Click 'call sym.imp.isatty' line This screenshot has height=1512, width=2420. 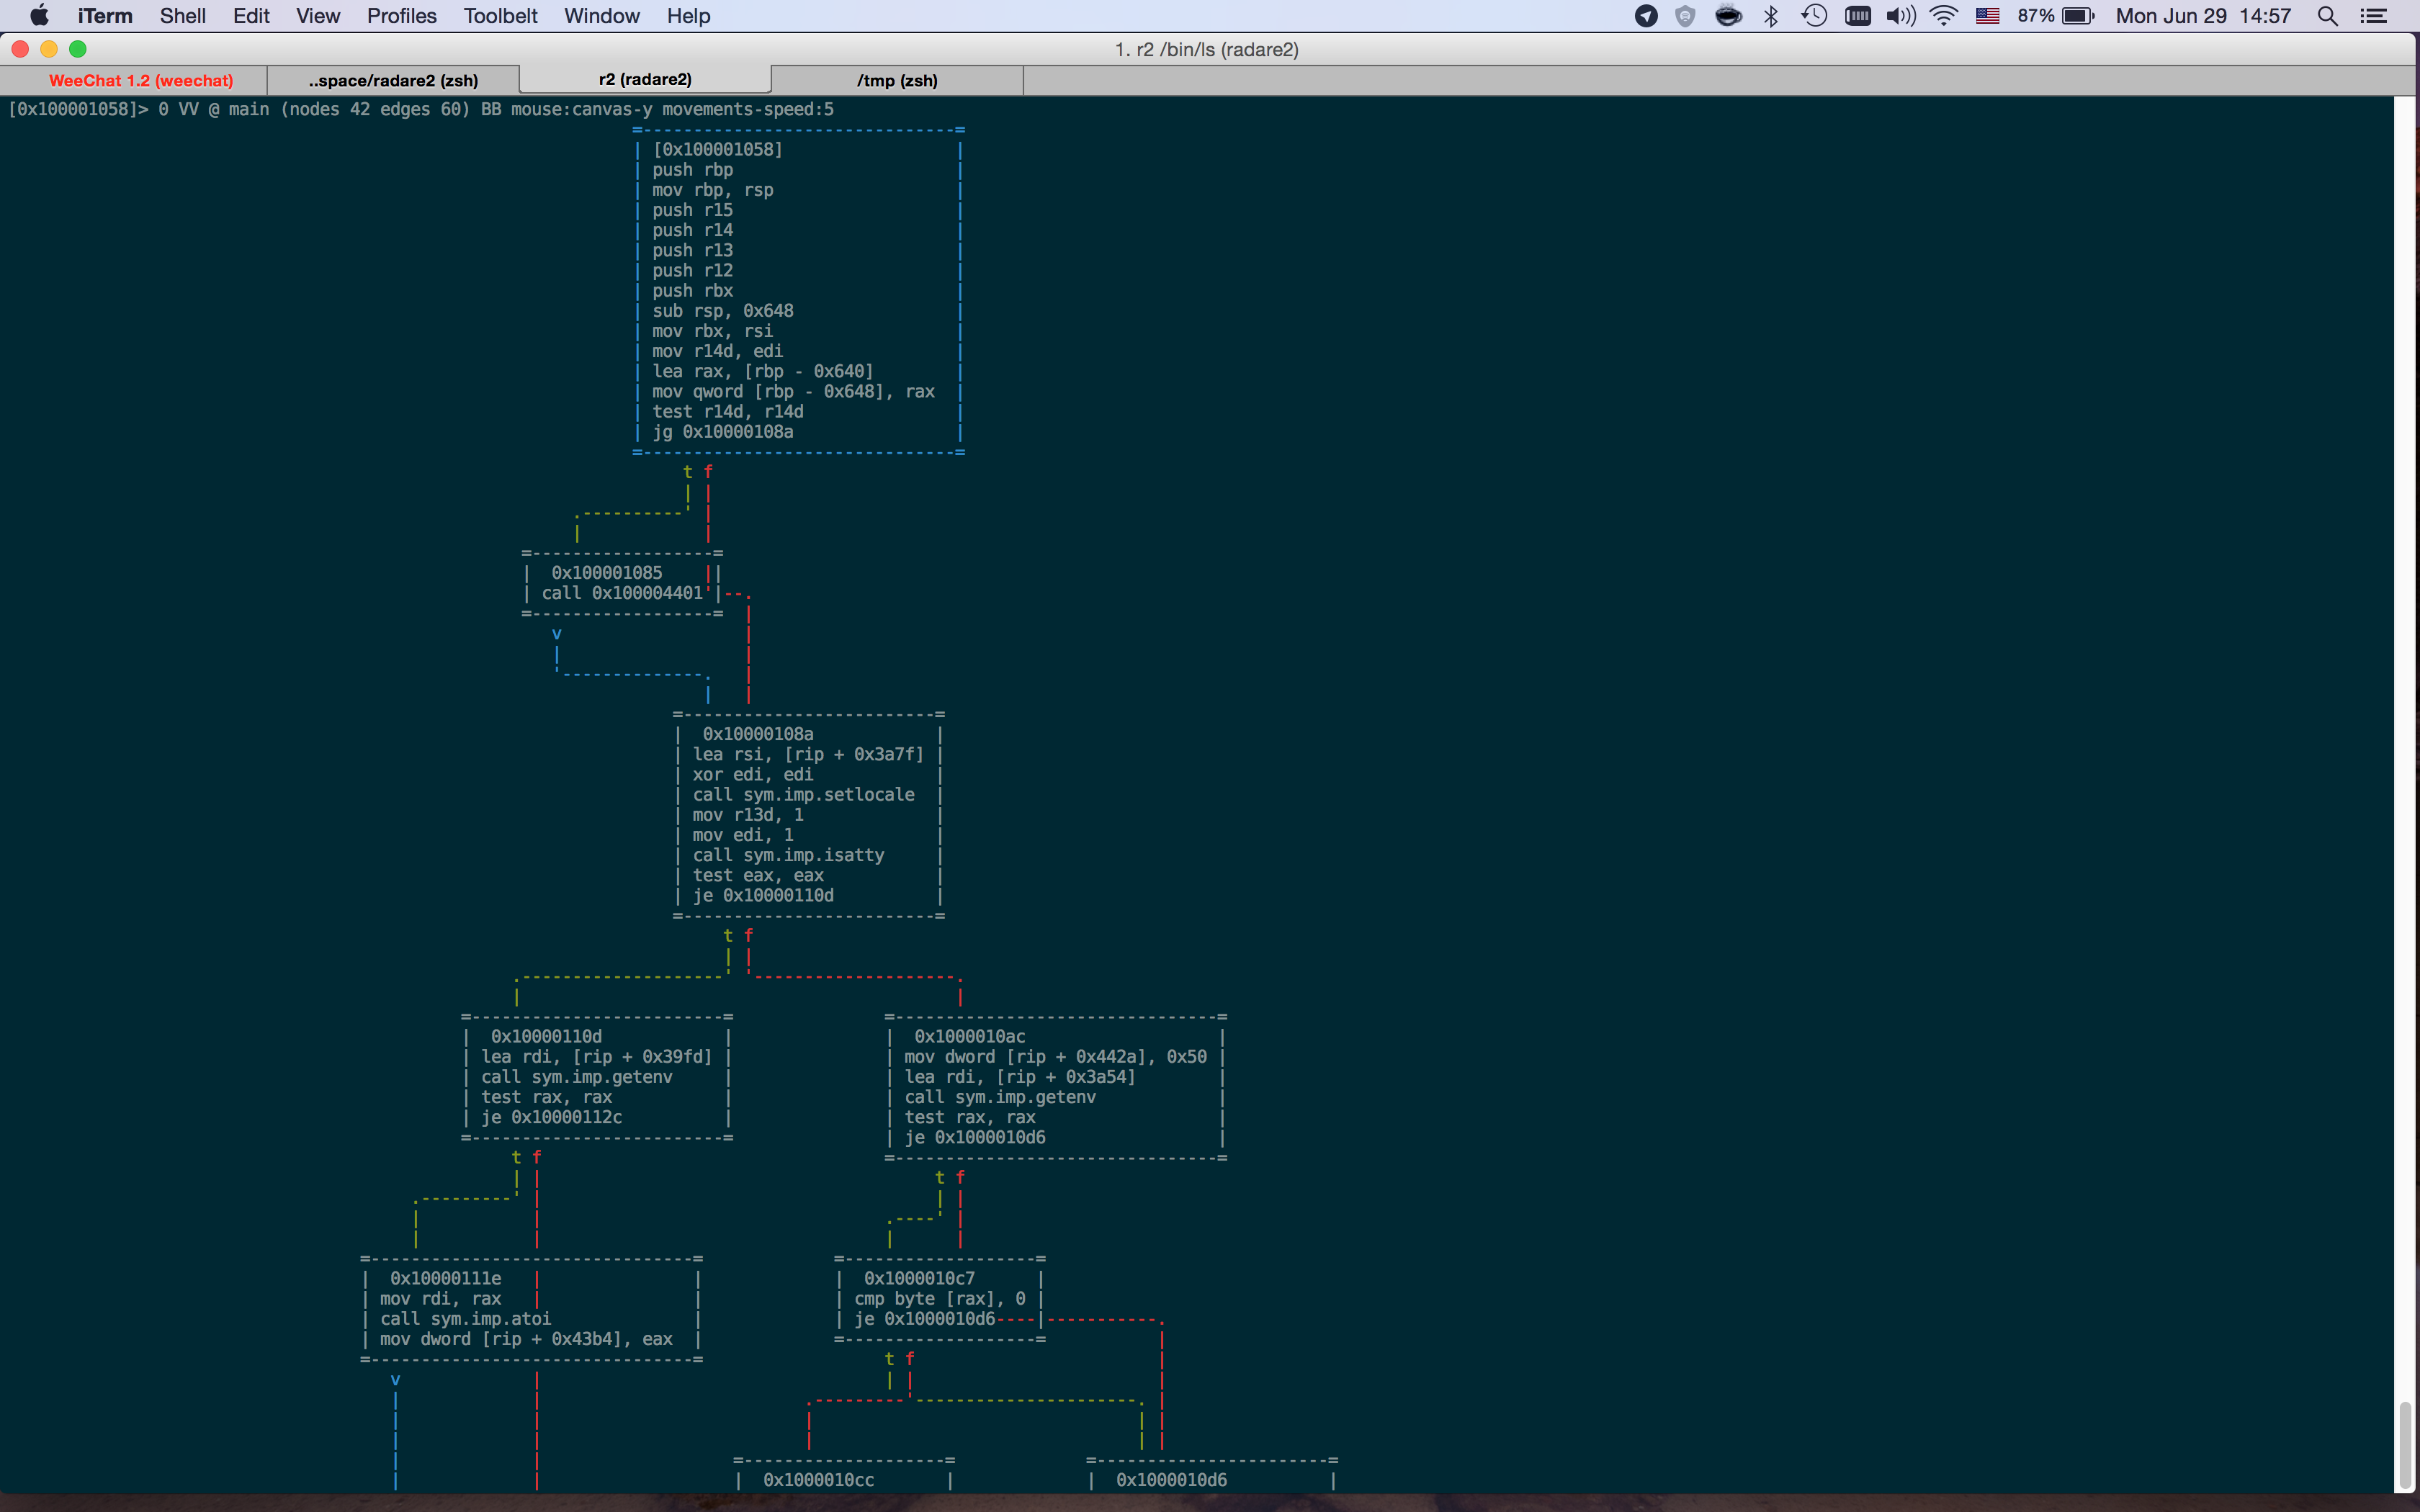789,855
